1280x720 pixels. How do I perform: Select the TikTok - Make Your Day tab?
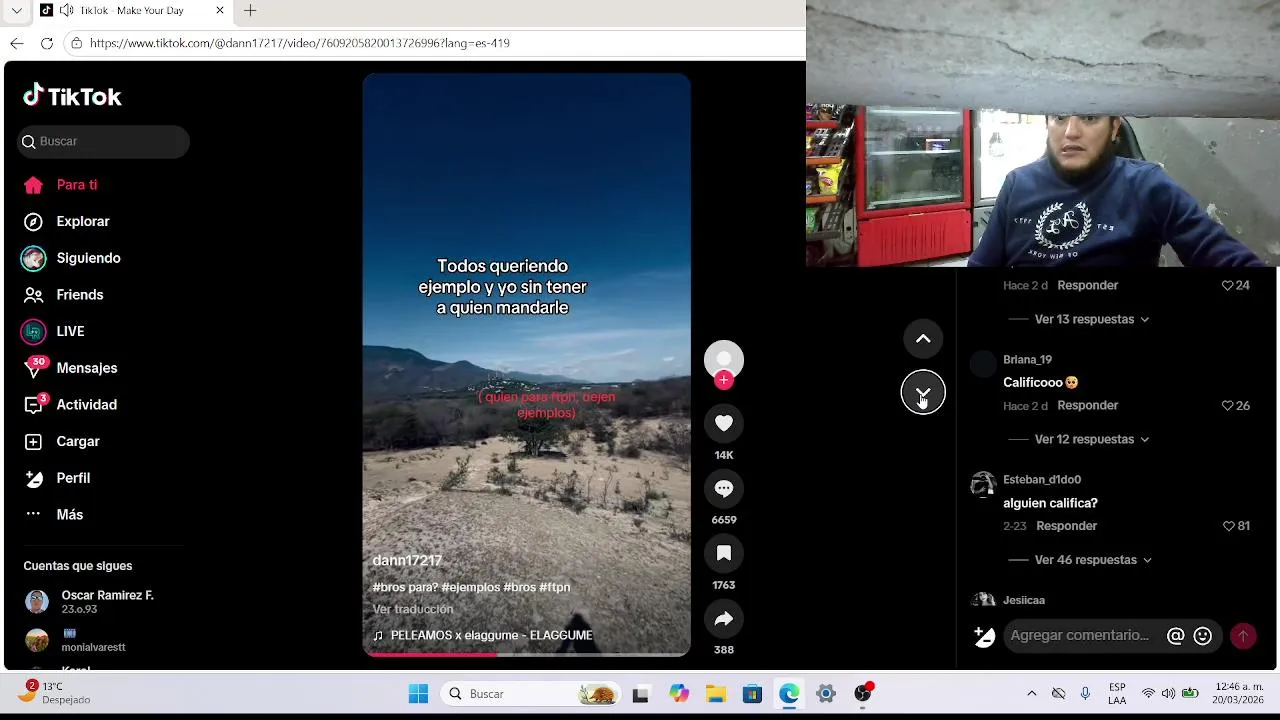[132, 10]
